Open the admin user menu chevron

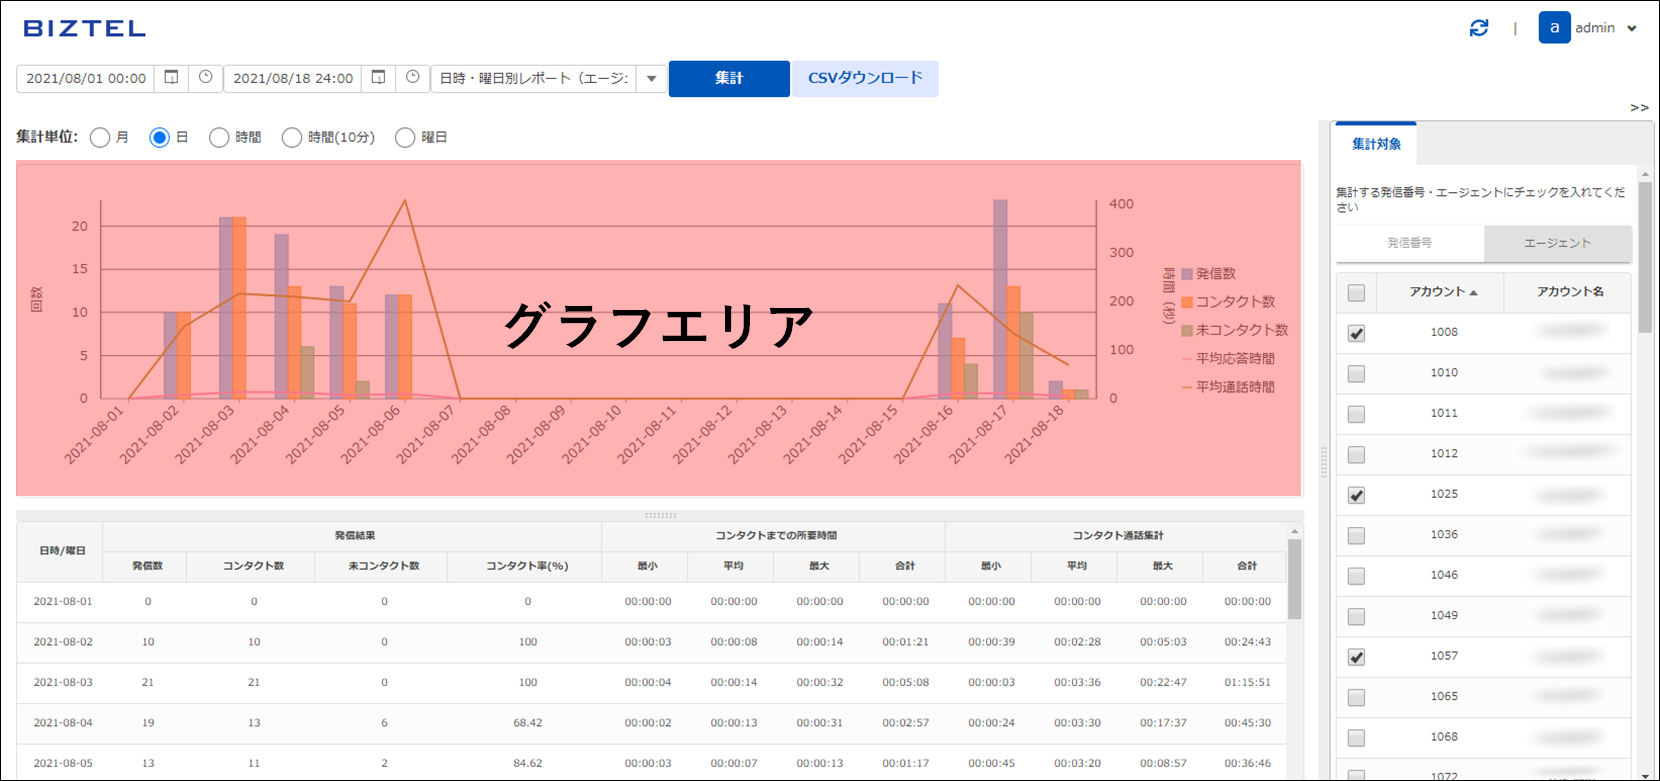coord(1632,29)
